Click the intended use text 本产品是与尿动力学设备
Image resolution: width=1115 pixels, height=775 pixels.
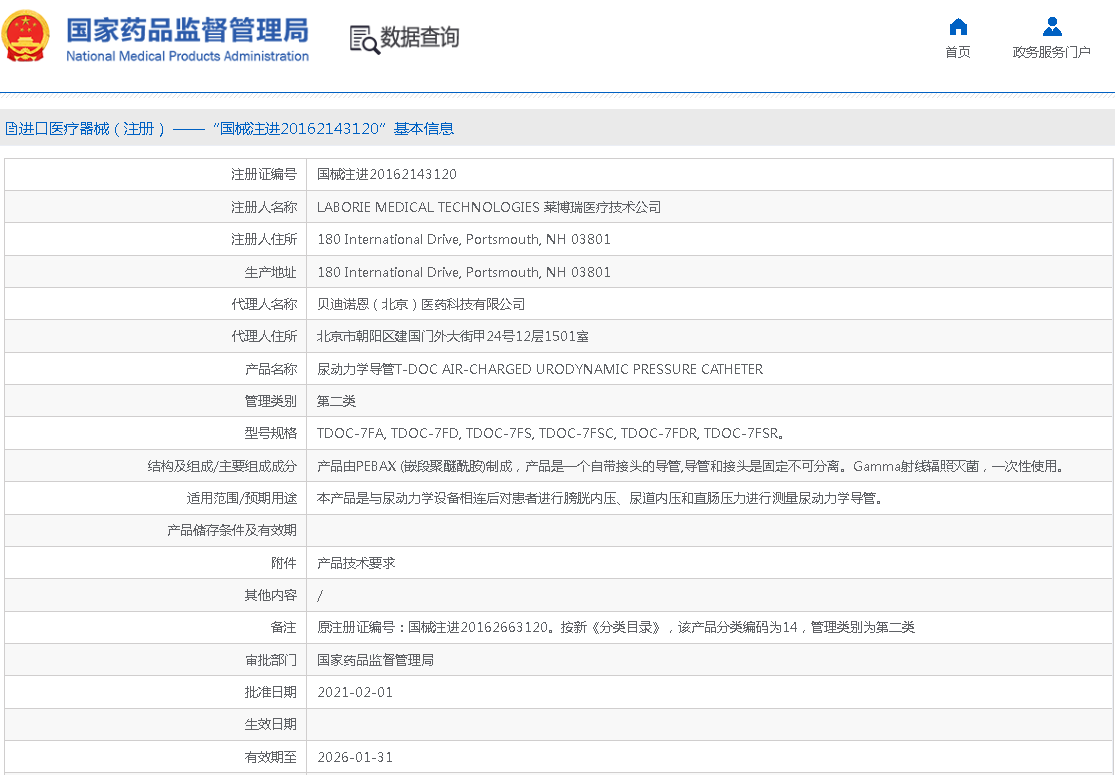click(601, 498)
